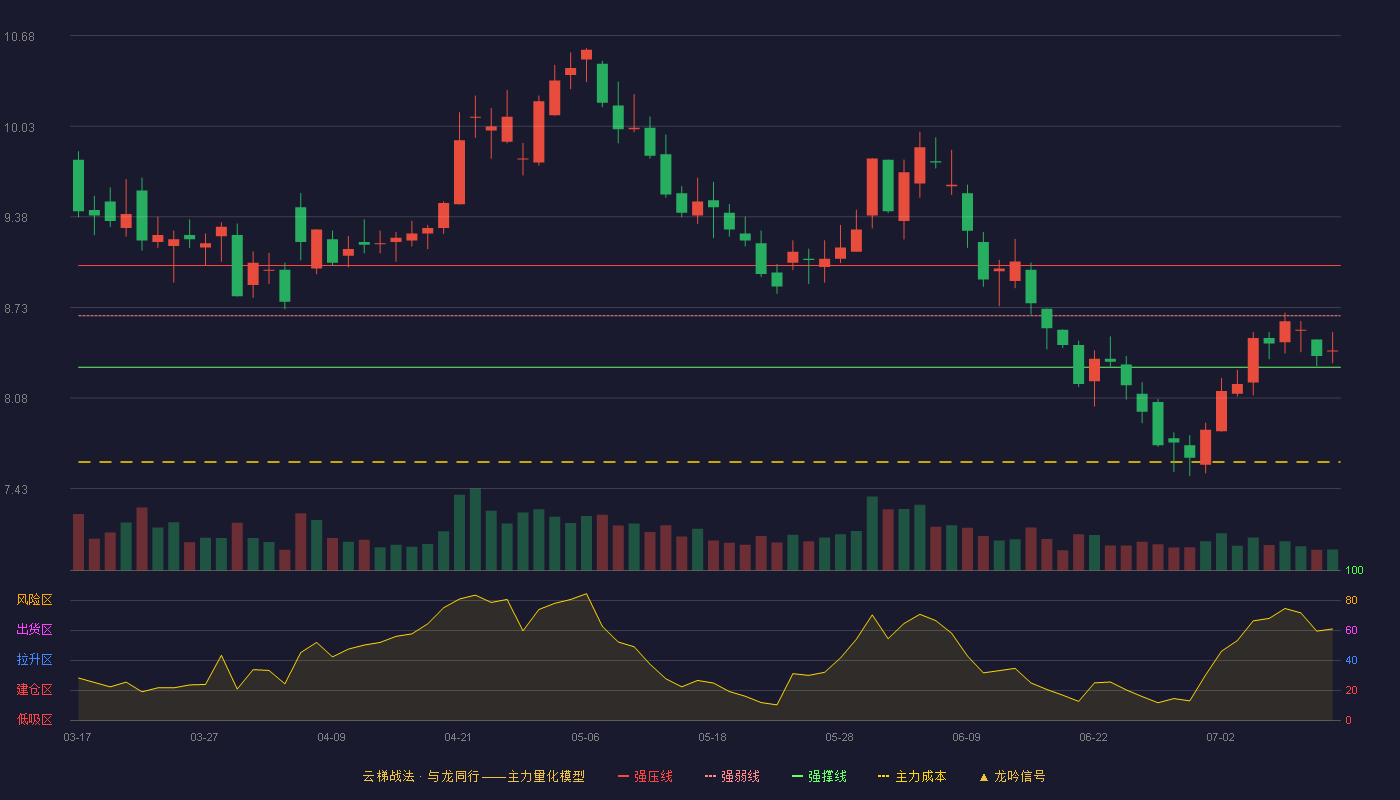Click the 低吸区 zone label
Viewport: 1400px width, 800px height.
34,720
